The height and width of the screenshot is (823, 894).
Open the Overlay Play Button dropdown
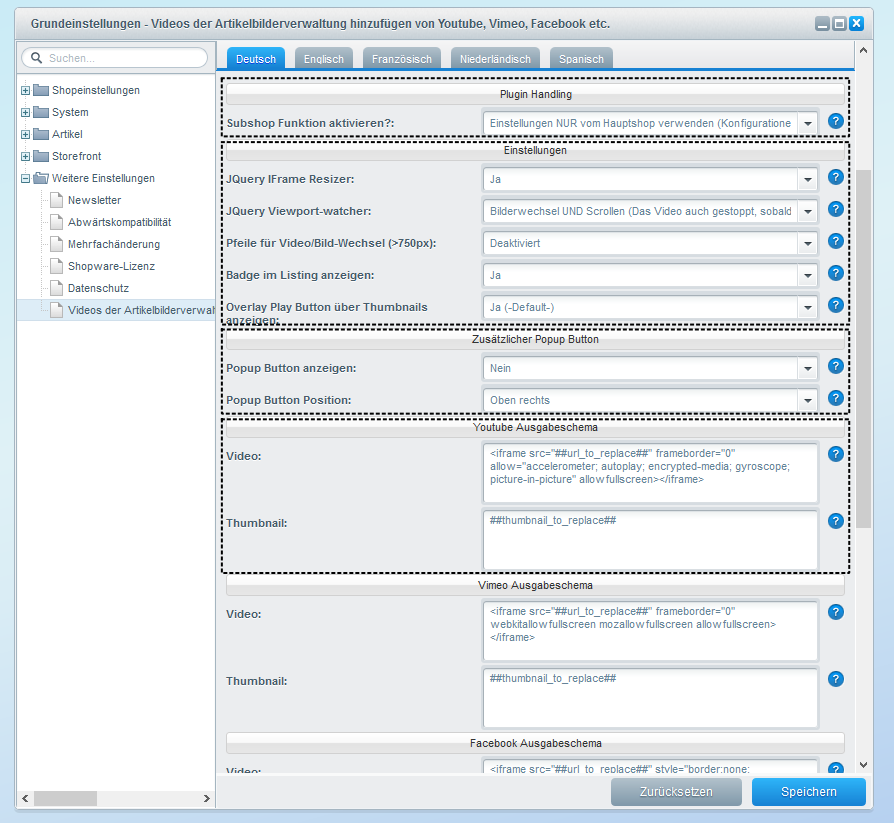click(x=808, y=307)
